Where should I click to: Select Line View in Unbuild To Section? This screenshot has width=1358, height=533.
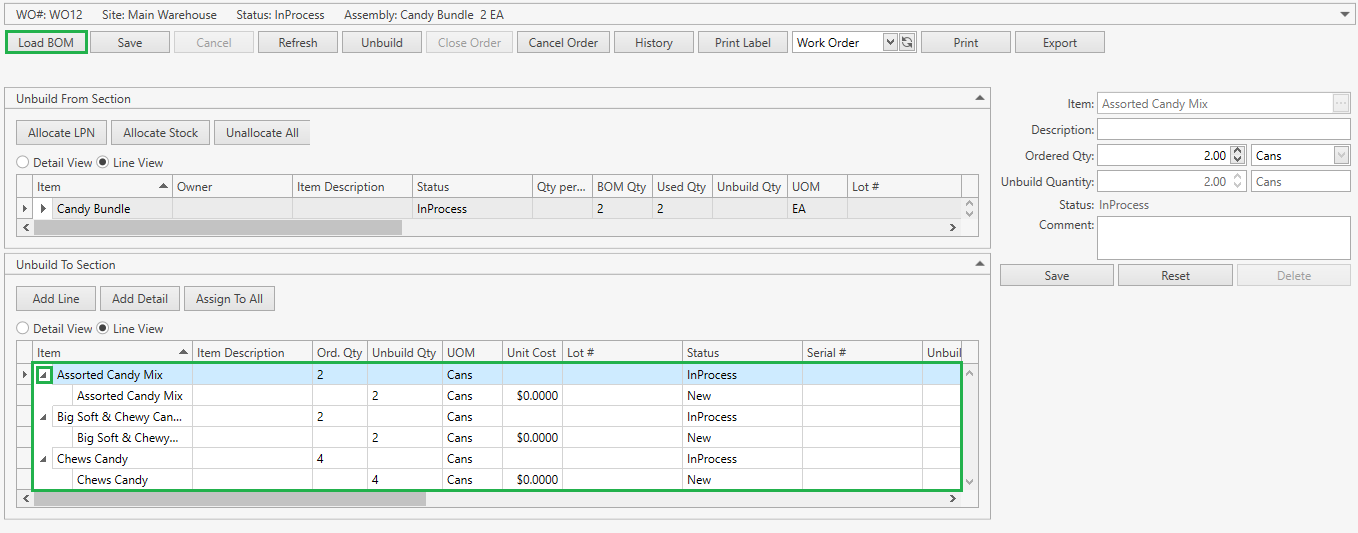point(103,329)
